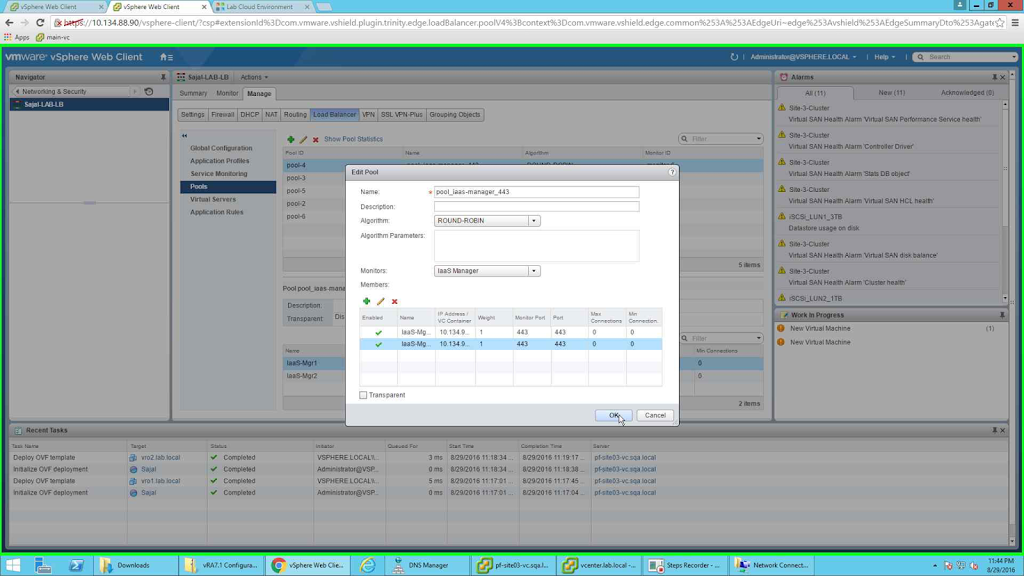
Task: Edit pool with the pencil icon in pool toolbar
Action: [303, 139]
